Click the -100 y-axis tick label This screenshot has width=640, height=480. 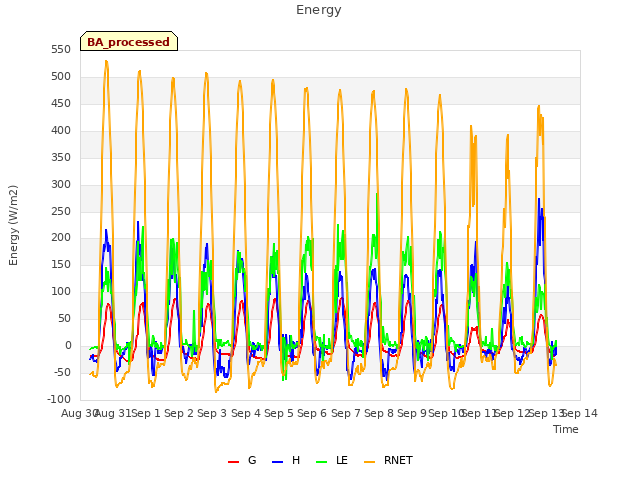point(59,399)
